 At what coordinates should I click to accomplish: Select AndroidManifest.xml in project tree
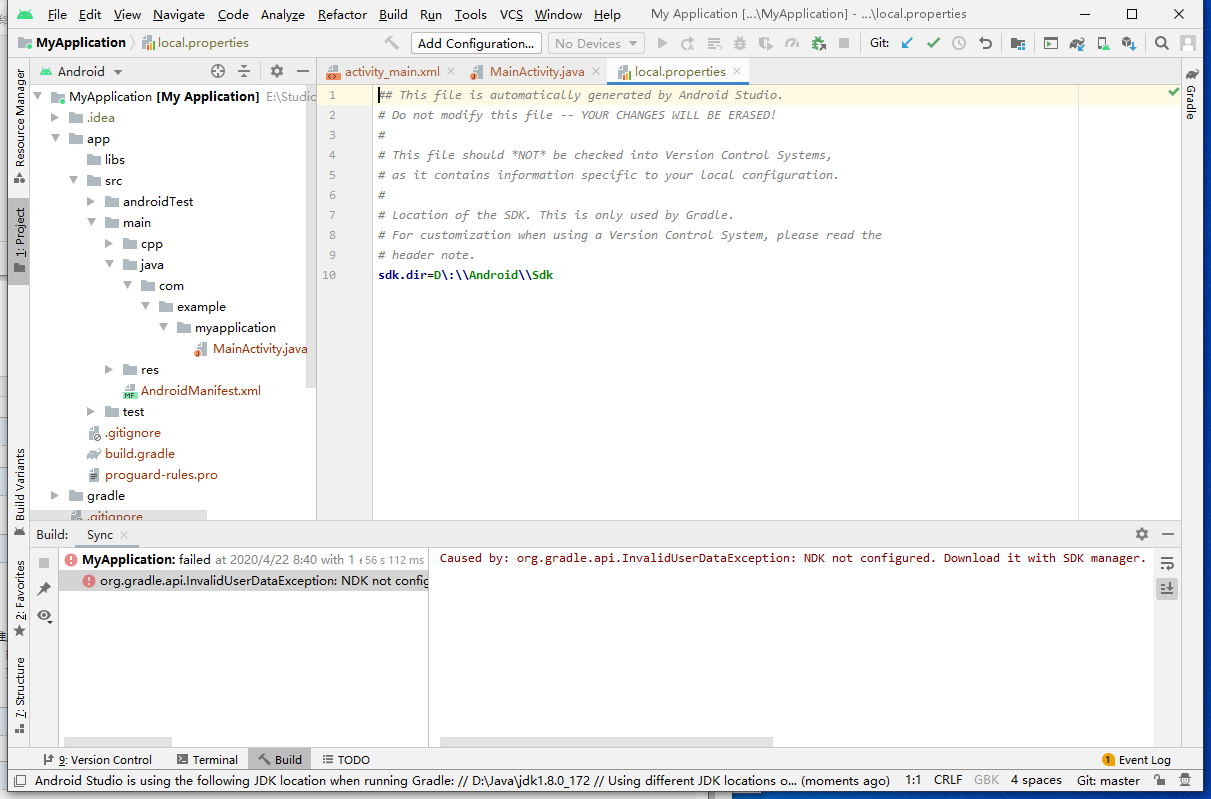point(200,391)
